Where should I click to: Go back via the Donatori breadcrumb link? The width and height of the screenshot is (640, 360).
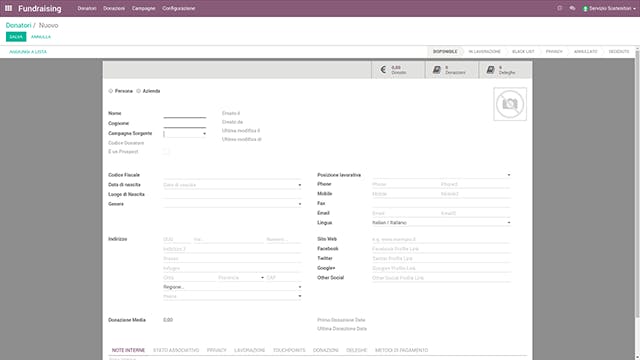click(18, 25)
